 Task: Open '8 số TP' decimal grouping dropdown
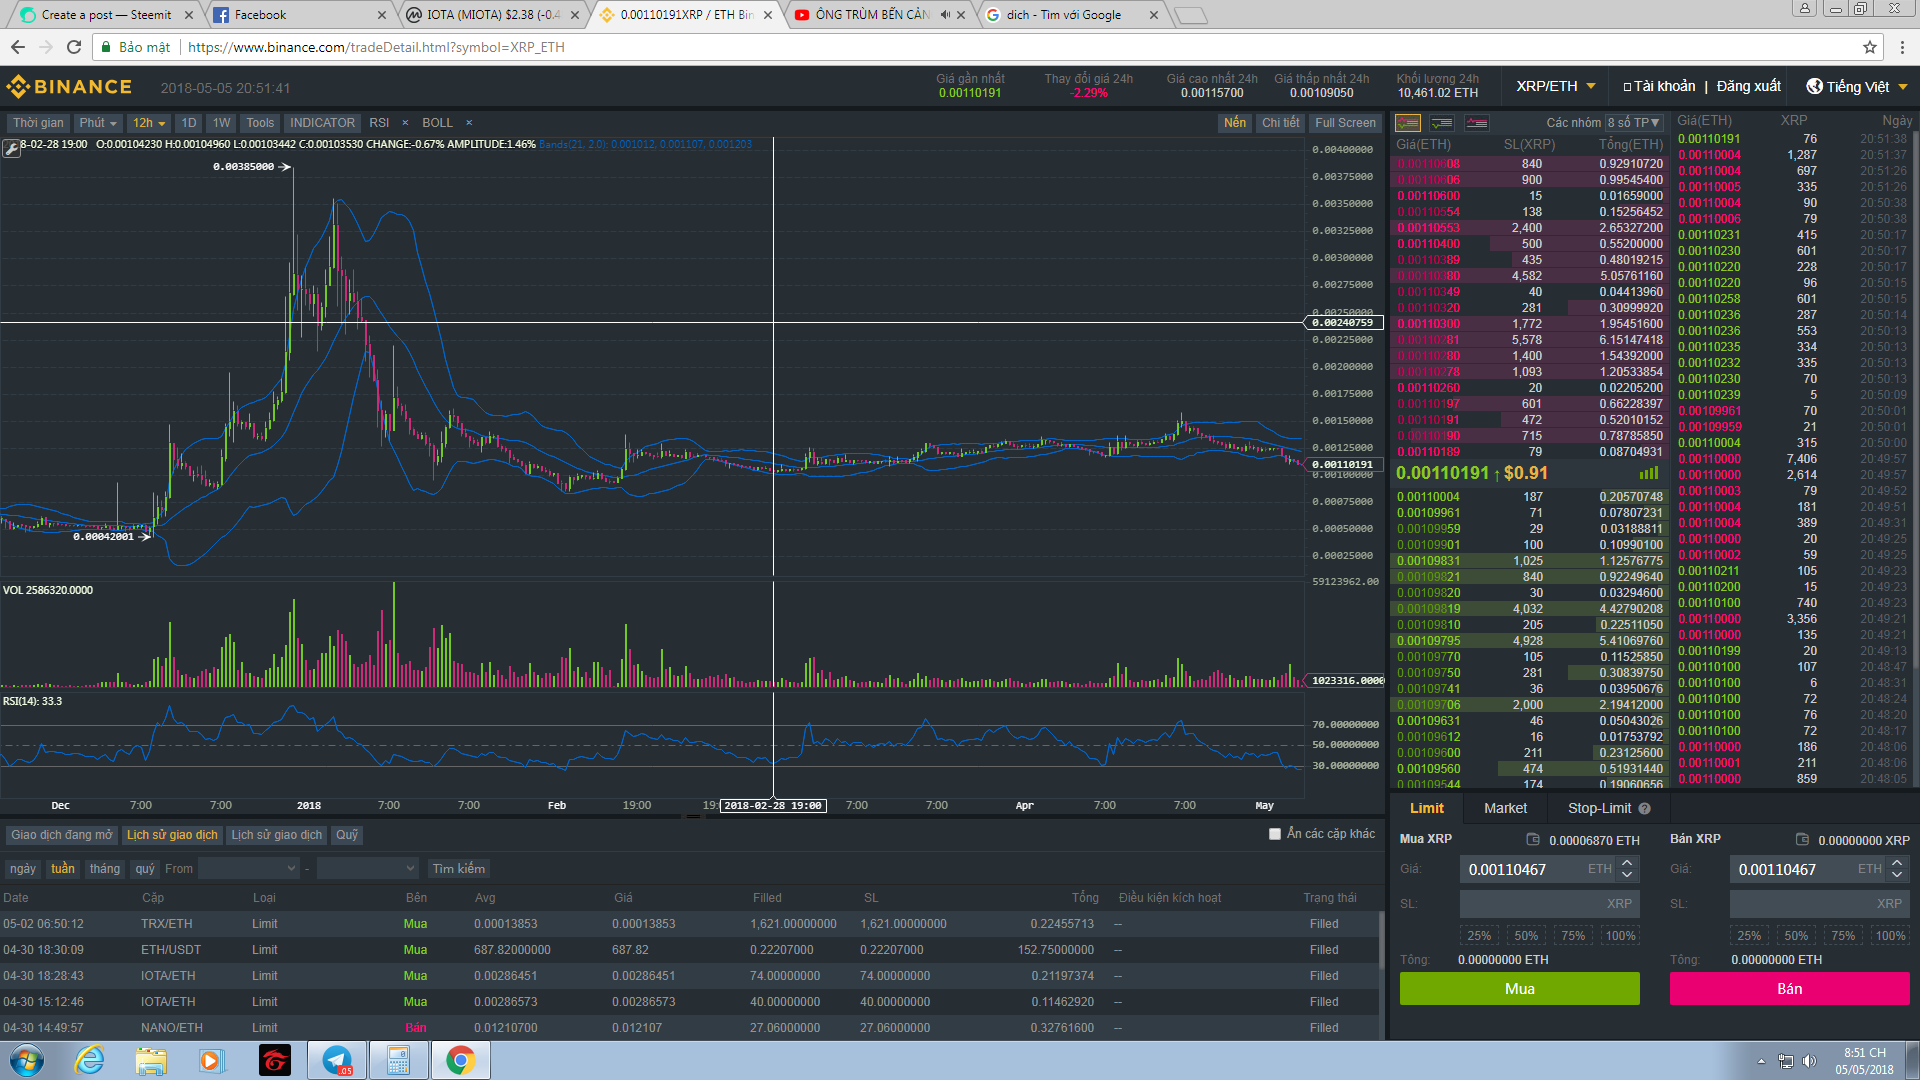point(1634,123)
